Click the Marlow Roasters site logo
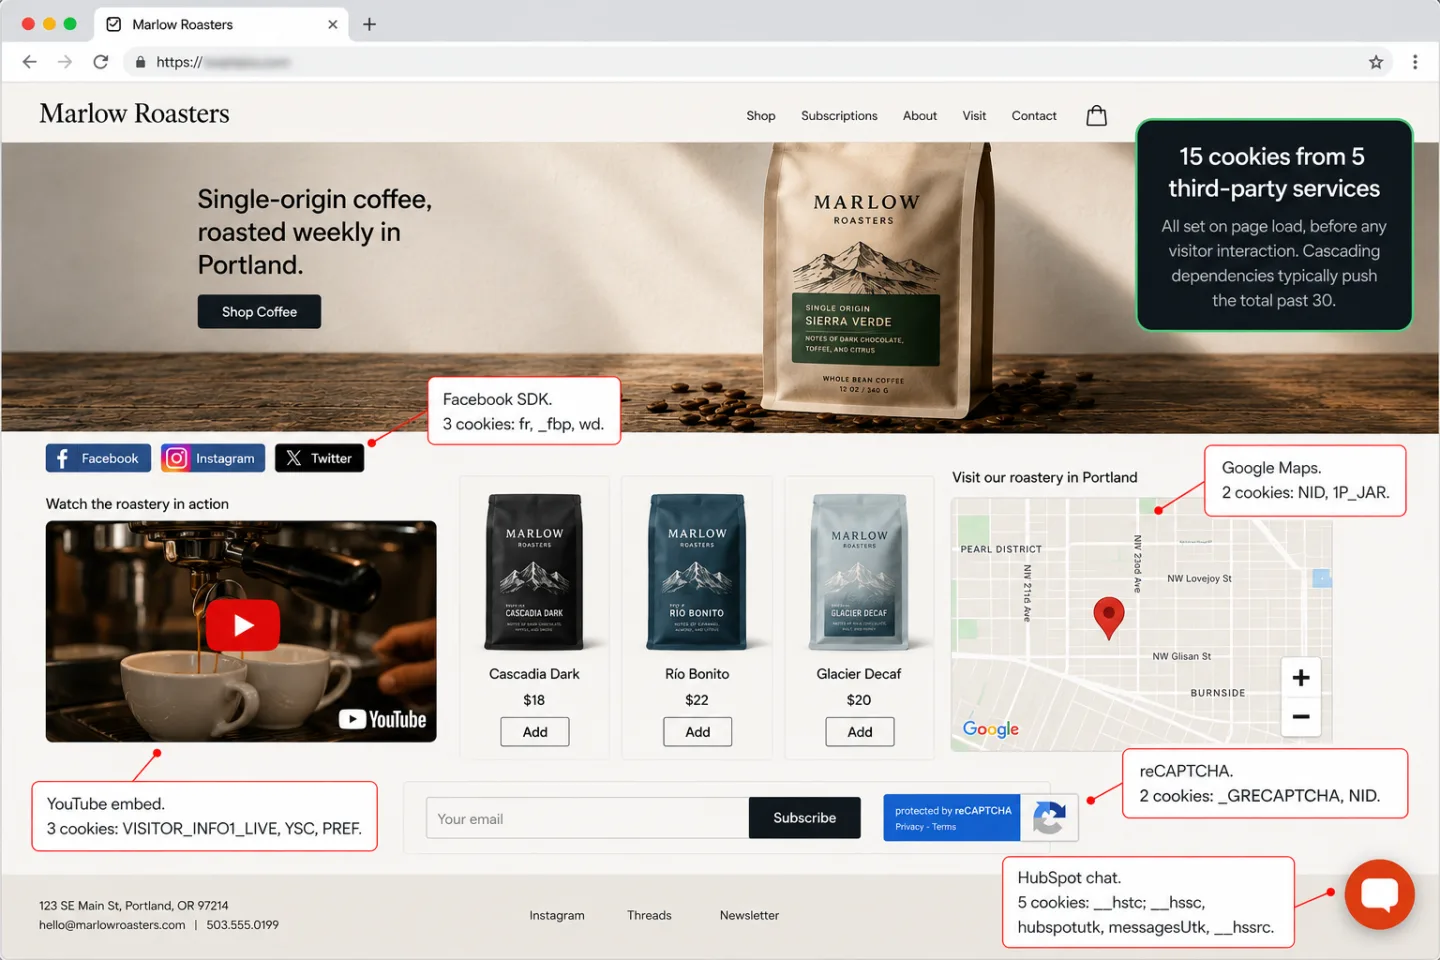Screen dimensions: 1440x960 (134, 113)
